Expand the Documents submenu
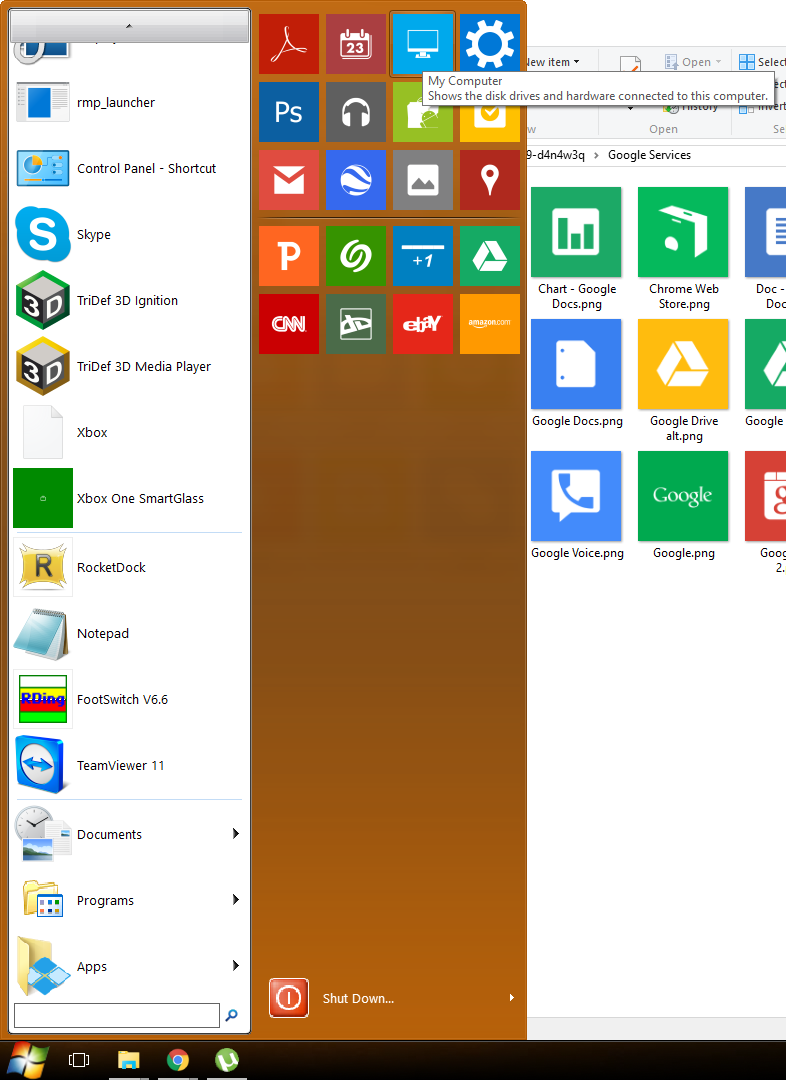The width and height of the screenshot is (786, 1080). pyautogui.click(x=236, y=834)
